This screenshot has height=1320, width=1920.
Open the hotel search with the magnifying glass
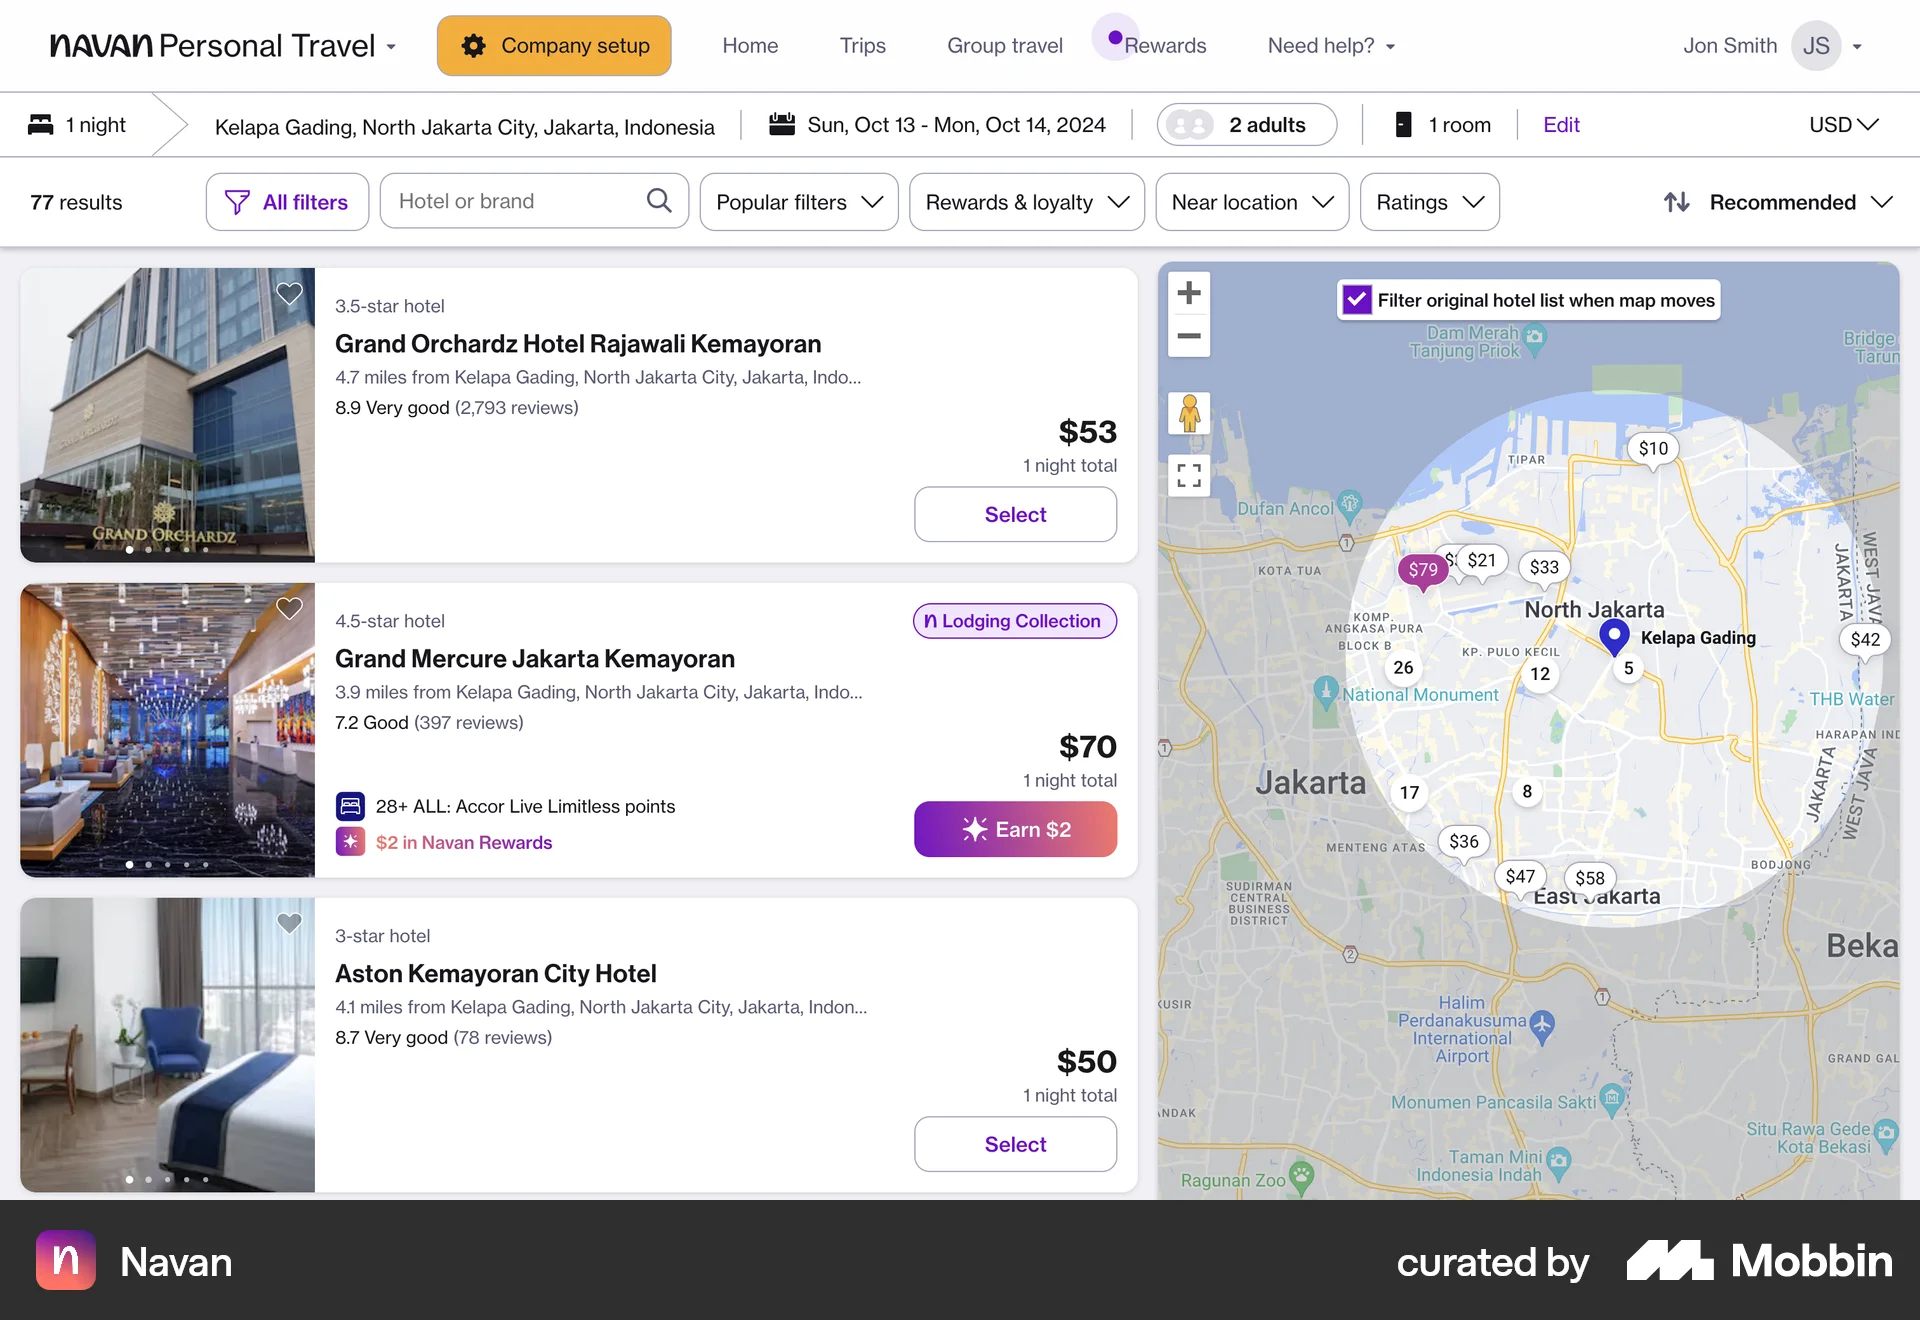tap(659, 200)
